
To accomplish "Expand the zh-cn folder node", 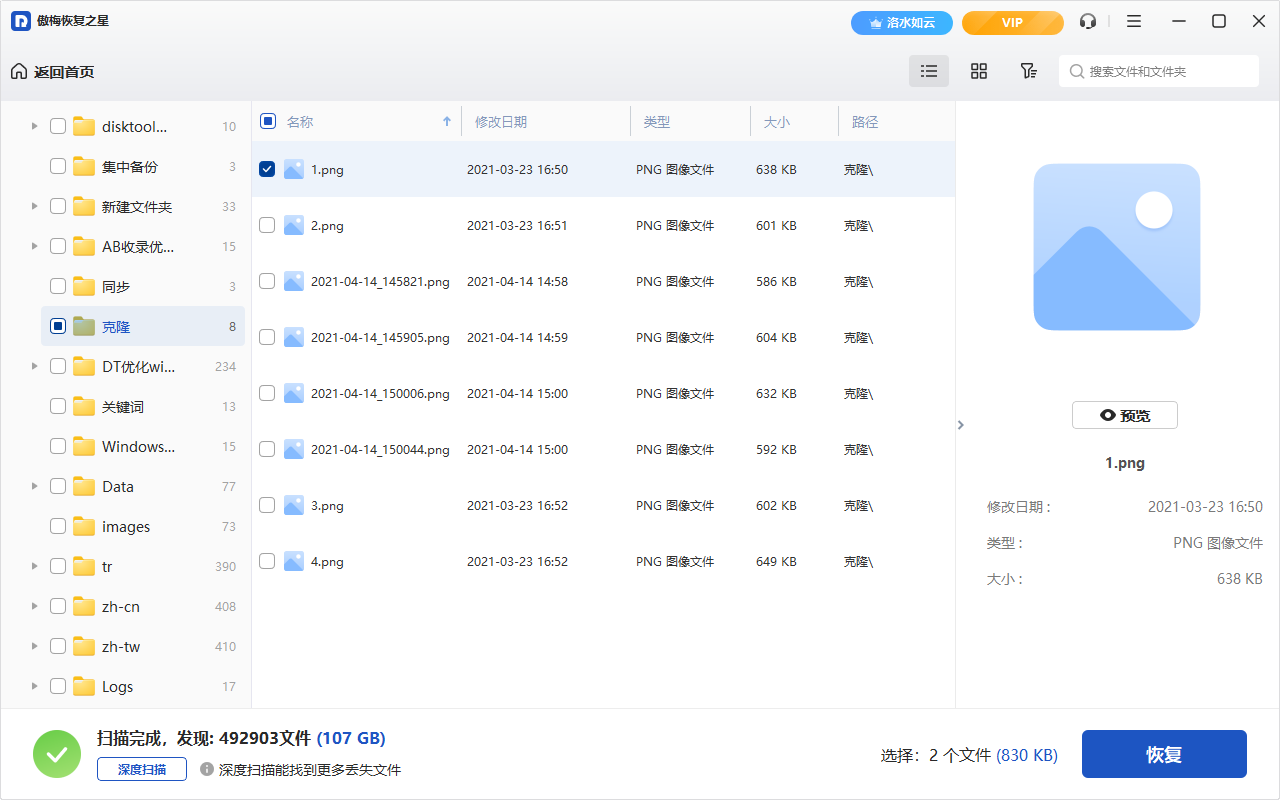I will [x=34, y=606].
